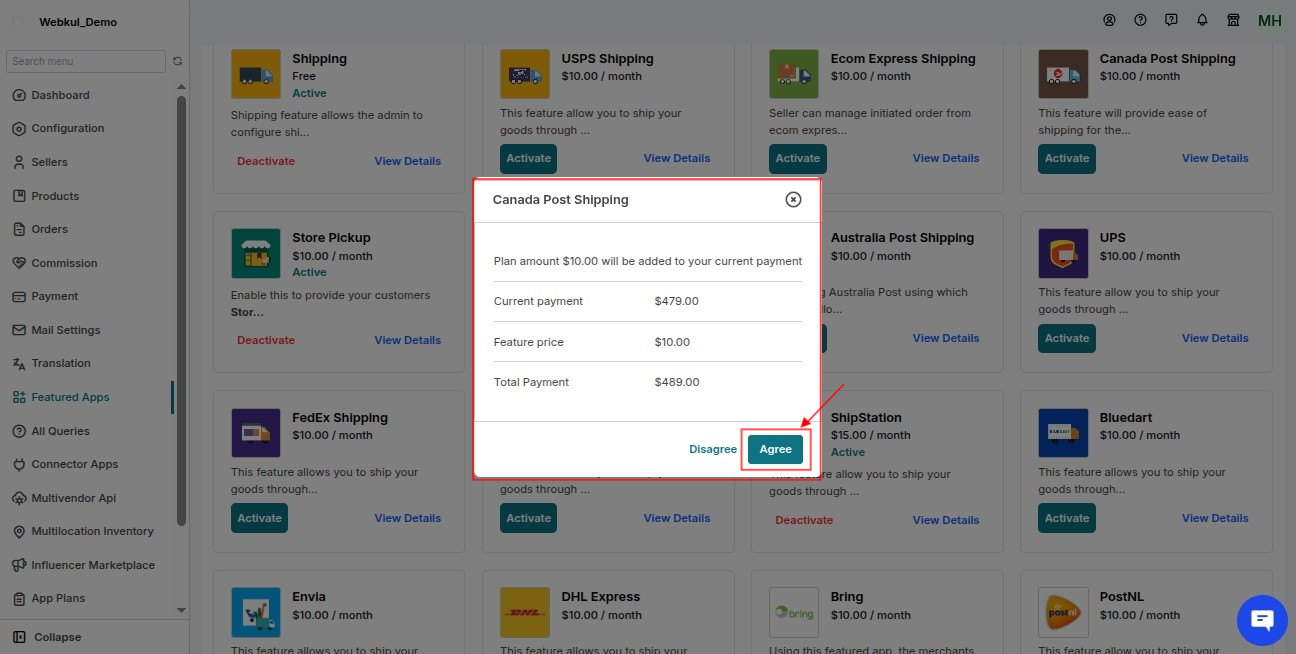Viewport: 1296px width, 654px height.
Task: View Details for Canada Post Shipping
Action: point(1215,158)
